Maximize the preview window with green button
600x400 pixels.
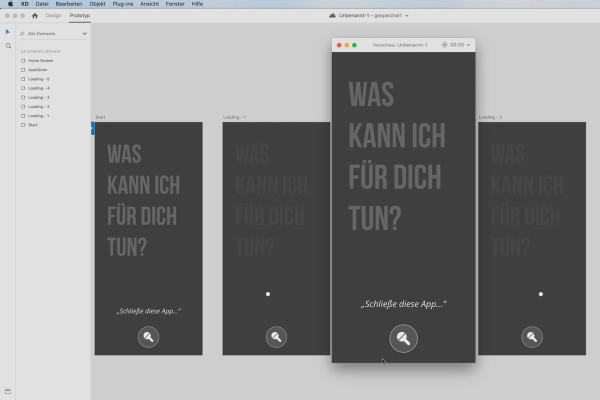[354, 45]
